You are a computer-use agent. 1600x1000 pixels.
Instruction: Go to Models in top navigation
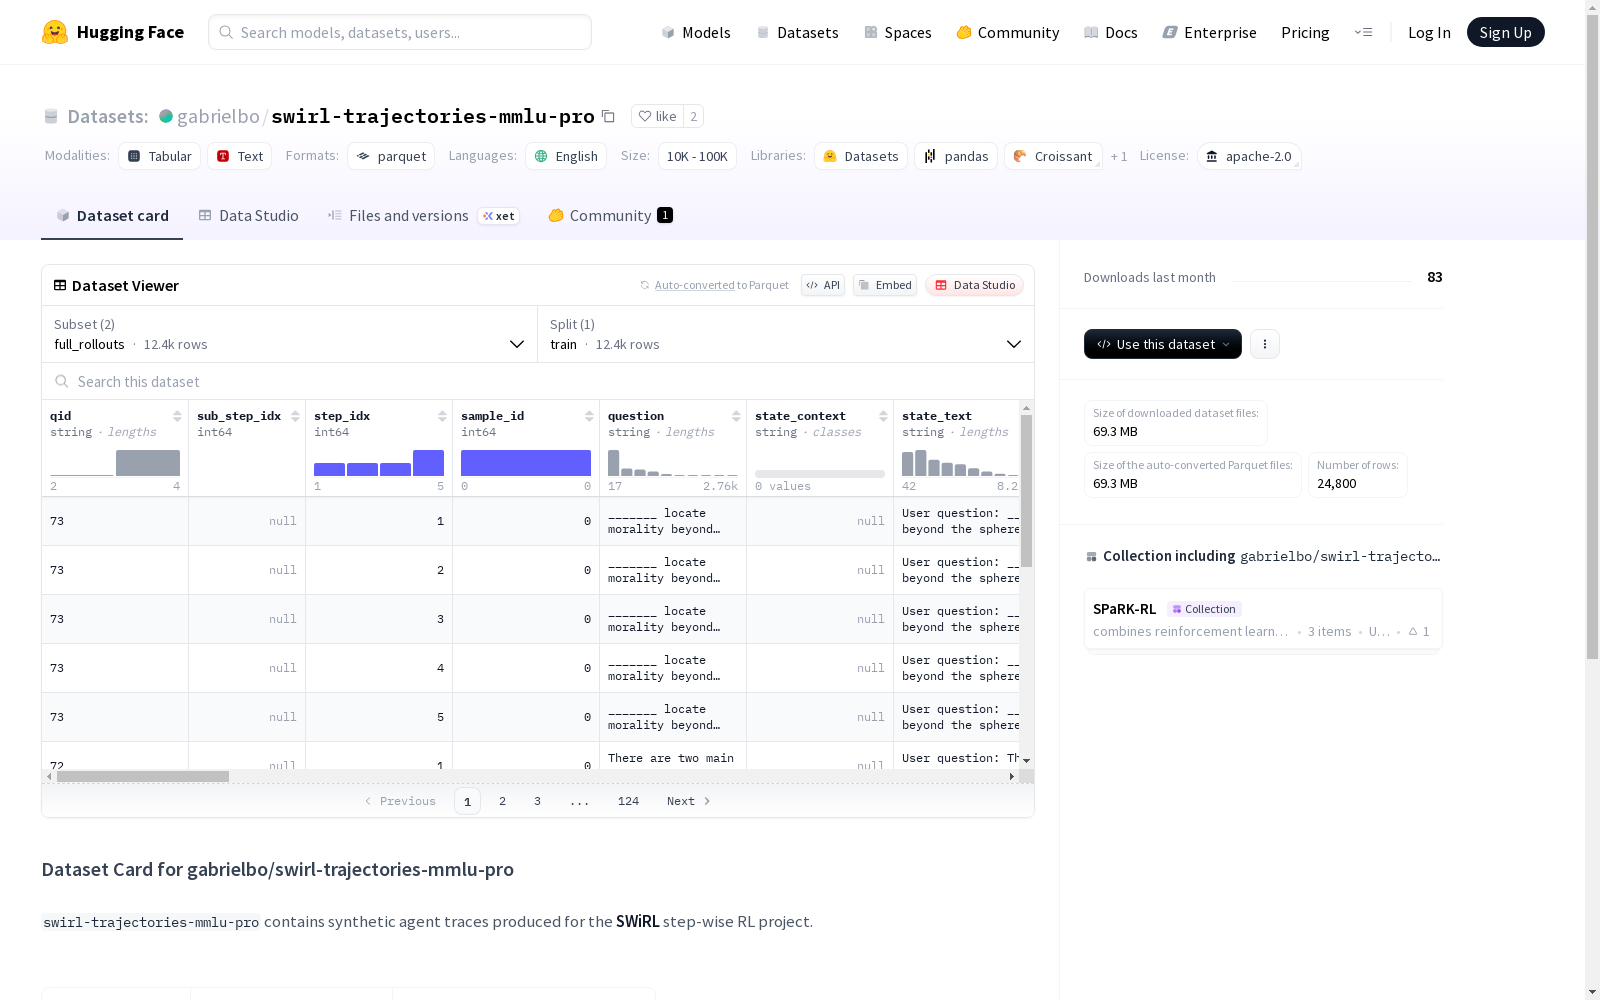[x=696, y=32]
